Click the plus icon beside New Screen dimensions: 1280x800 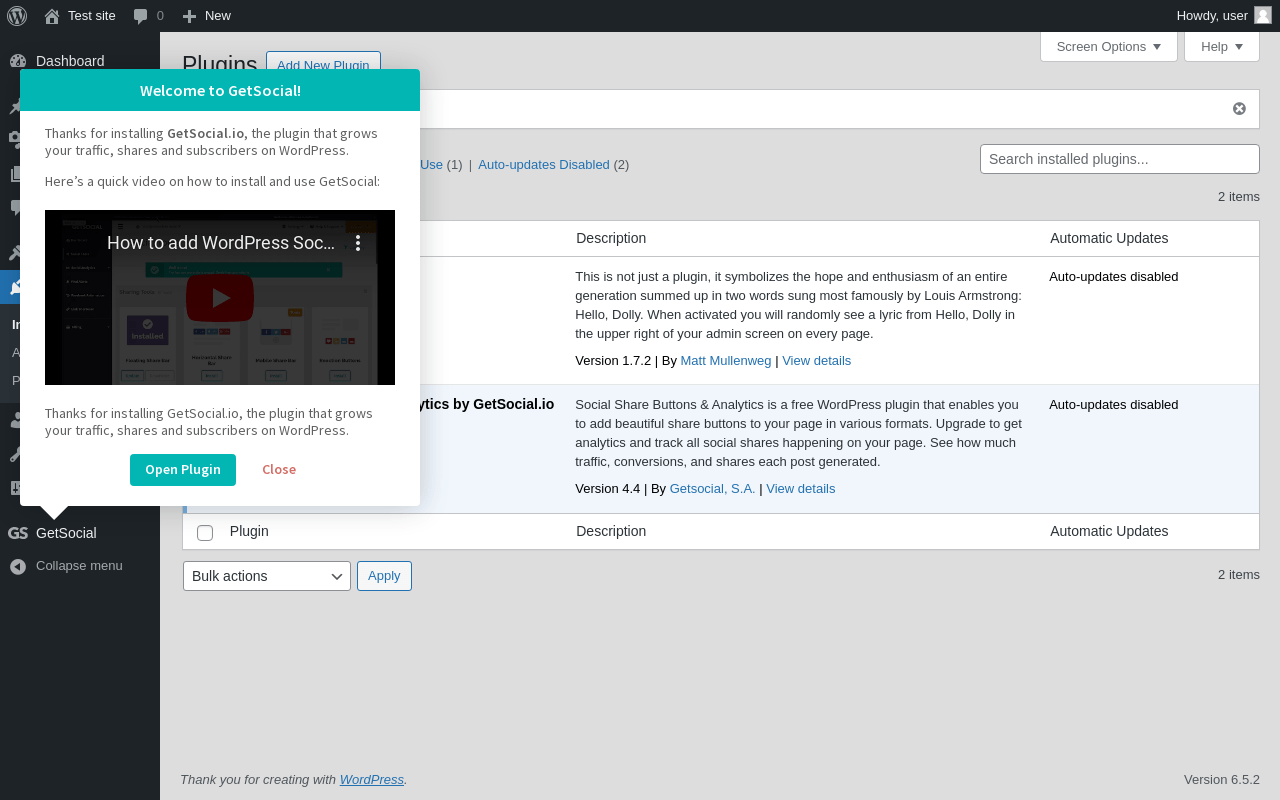pos(189,16)
